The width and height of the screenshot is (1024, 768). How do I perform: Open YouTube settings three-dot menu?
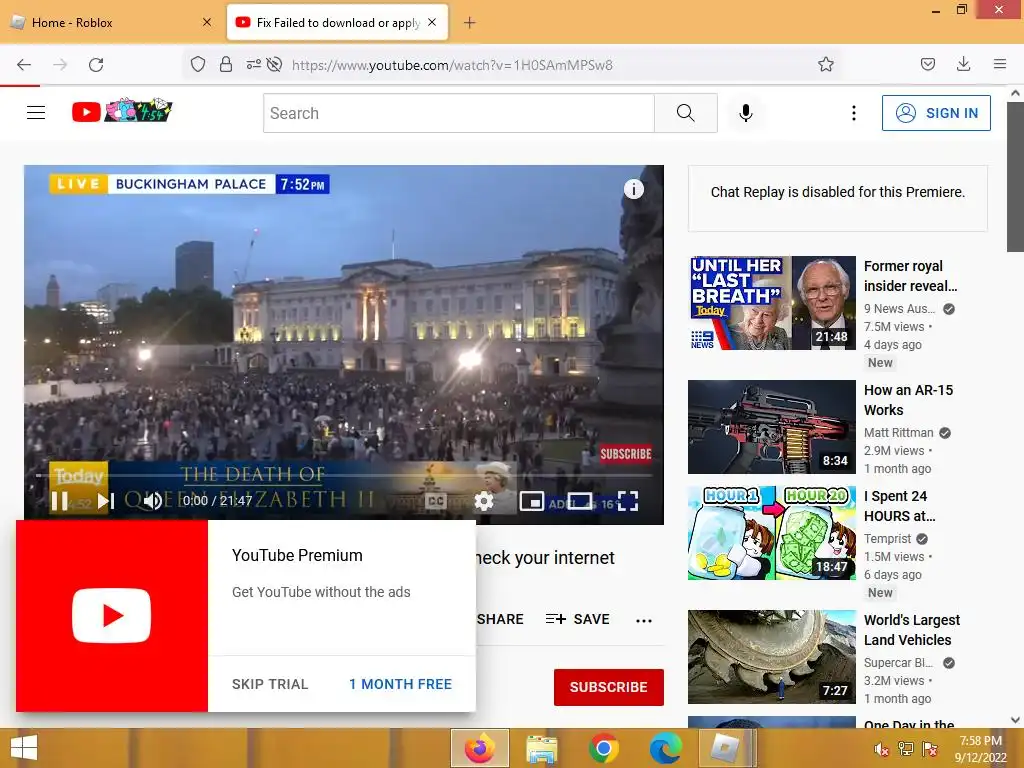tap(854, 113)
